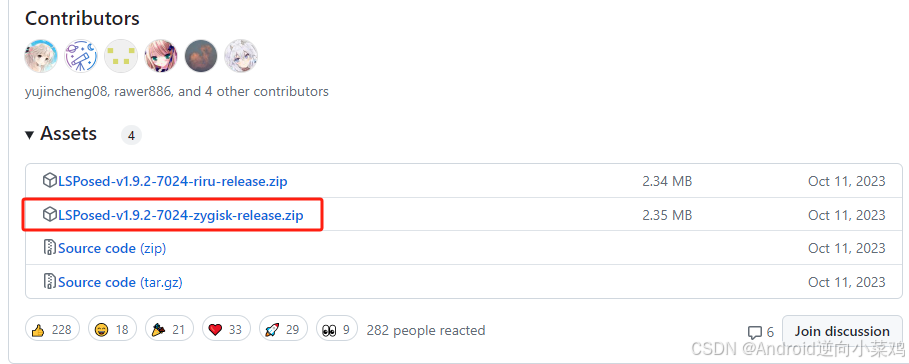Click the Join discussion button

point(842,331)
